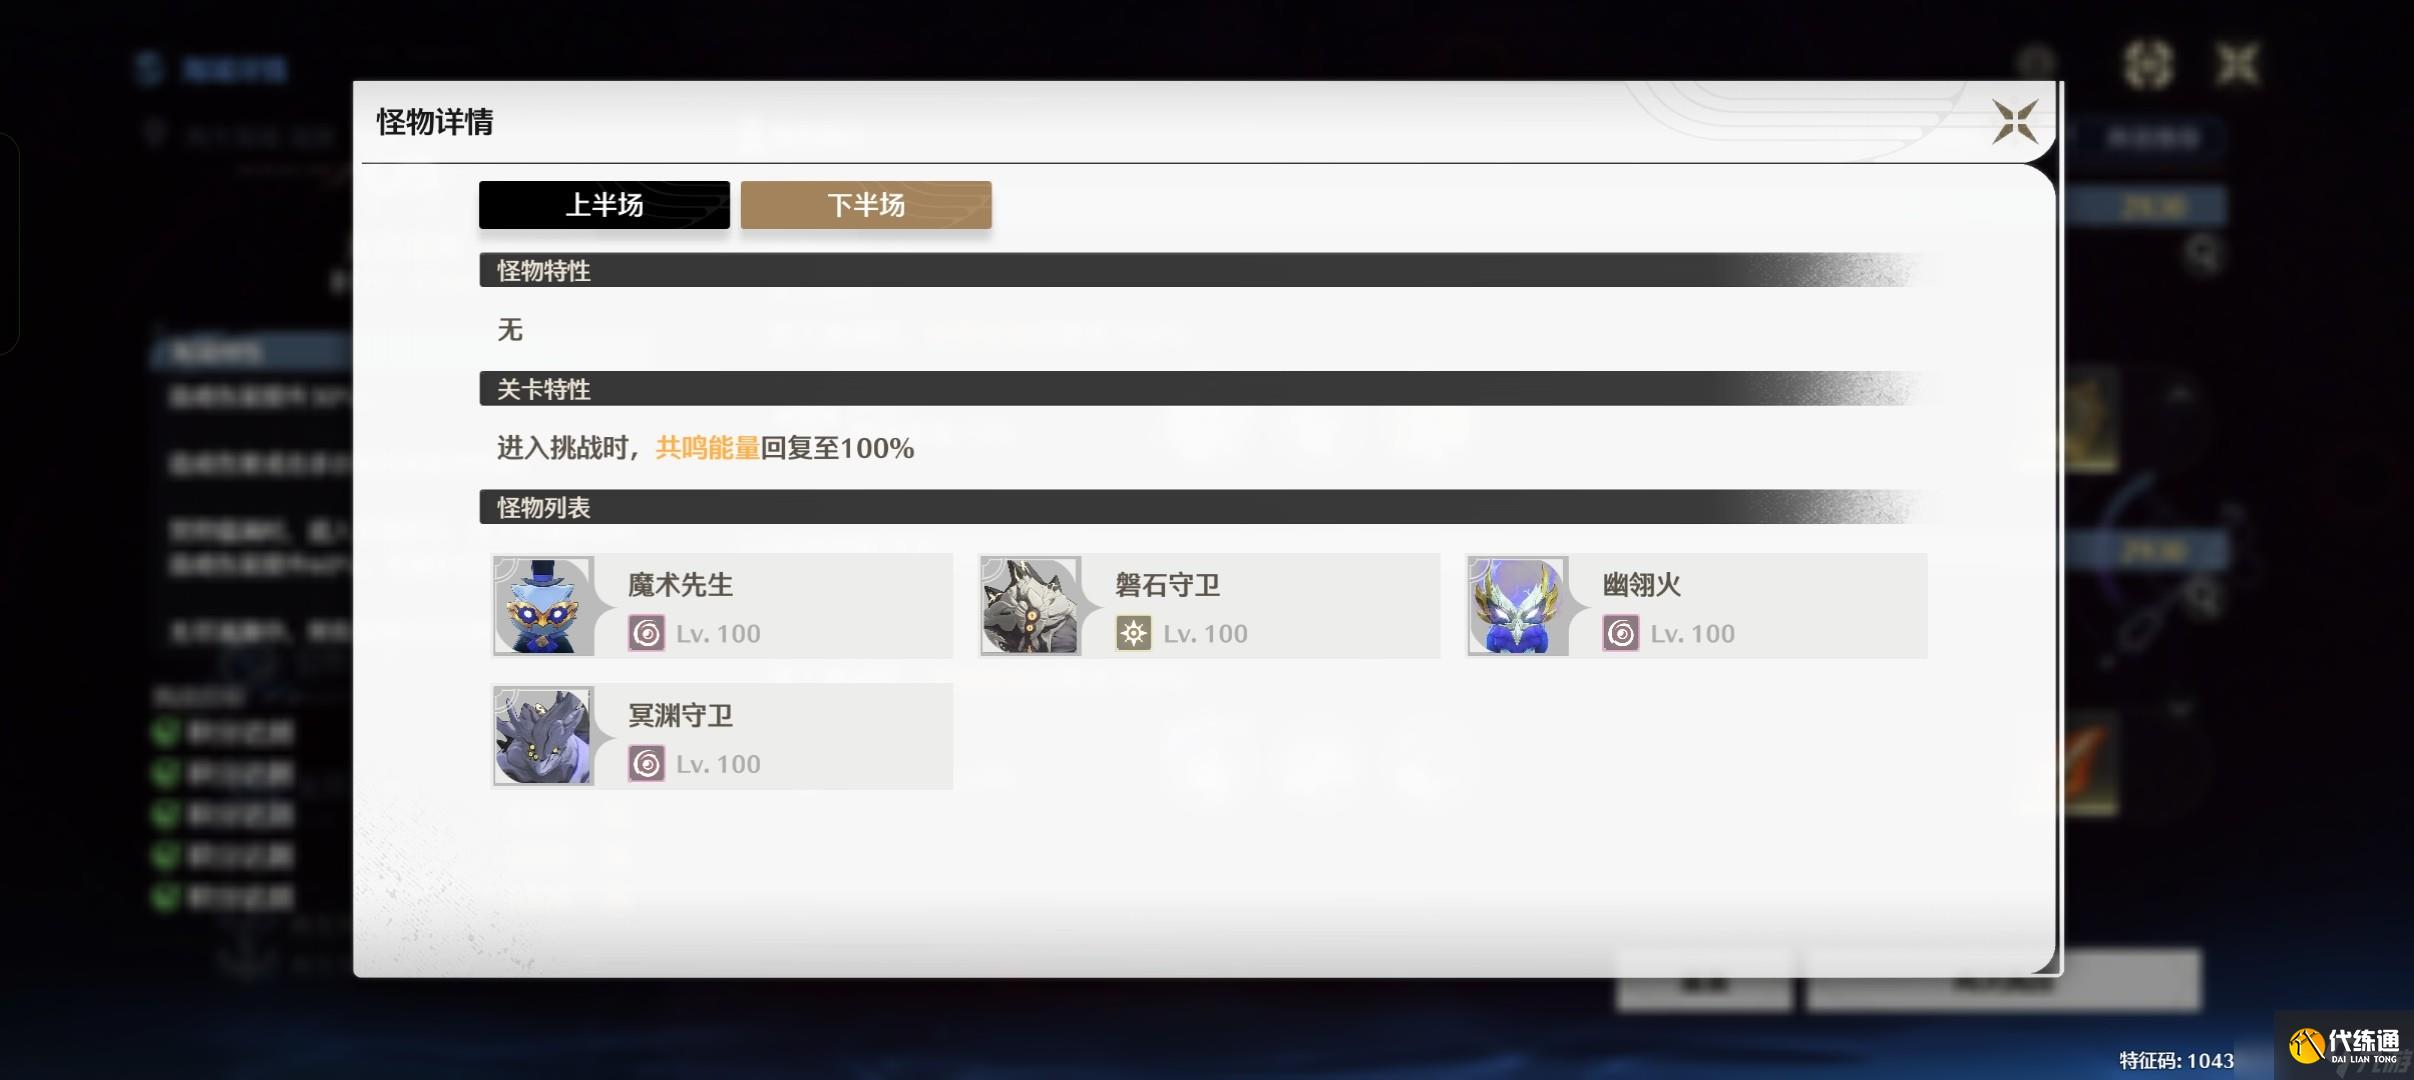Select the 磐石守卫 monster name
2414x1080 pixels.
pyautogui.click(x=1167, y=585)
